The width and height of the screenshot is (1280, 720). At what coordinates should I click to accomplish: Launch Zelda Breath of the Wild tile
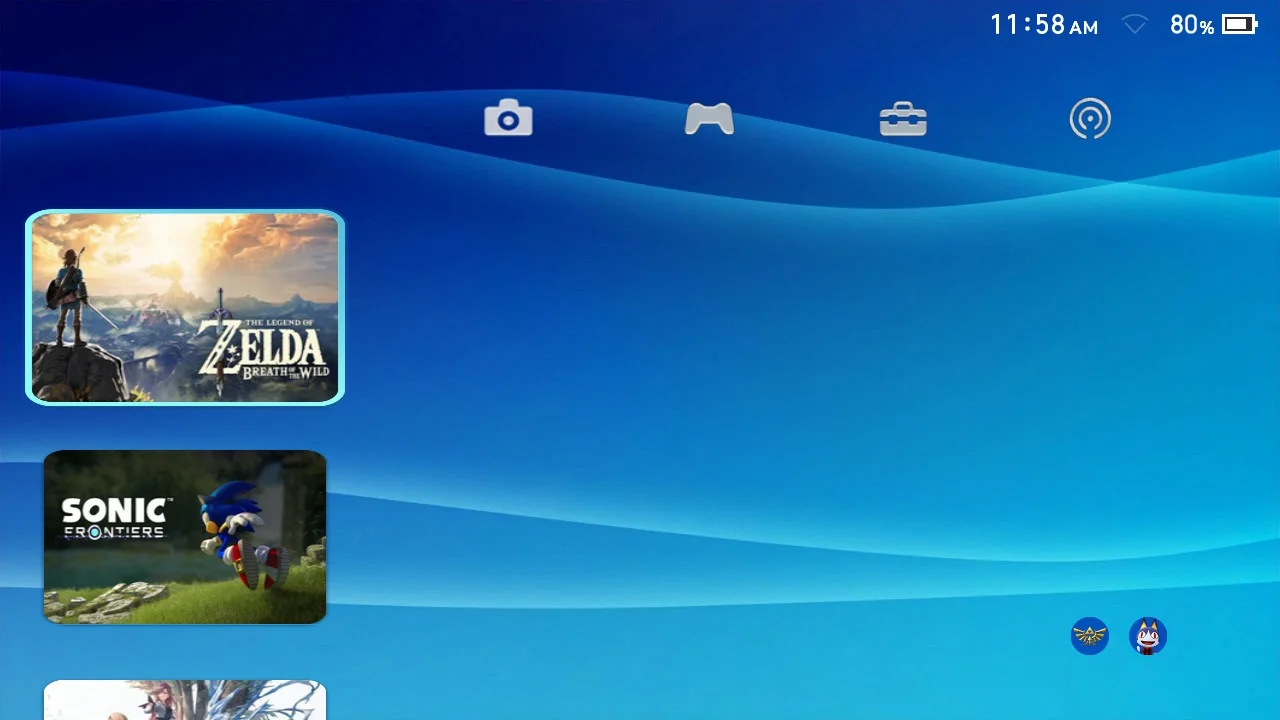click(185, 307)
